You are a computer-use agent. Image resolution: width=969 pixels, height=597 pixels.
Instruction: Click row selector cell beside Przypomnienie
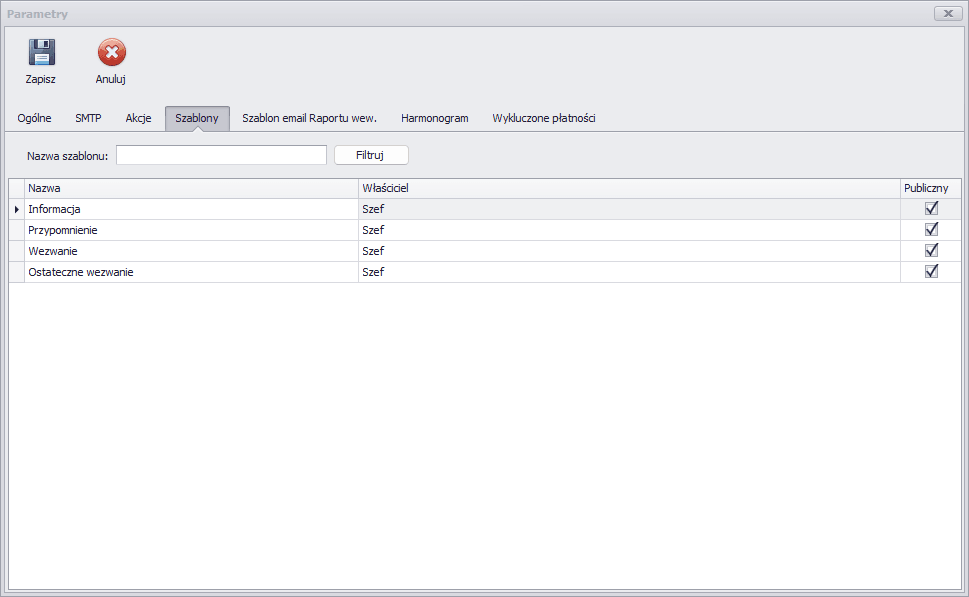coord(17,230)
